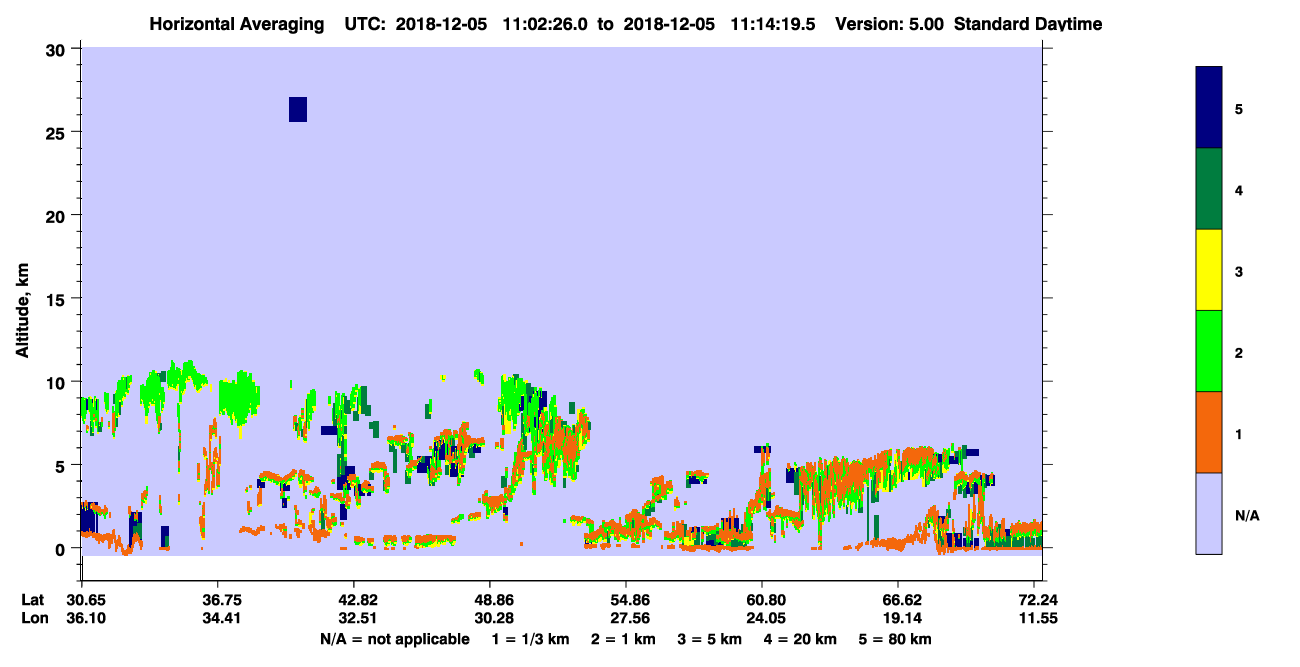Click the y-axis tick label 10

(57, 382)
